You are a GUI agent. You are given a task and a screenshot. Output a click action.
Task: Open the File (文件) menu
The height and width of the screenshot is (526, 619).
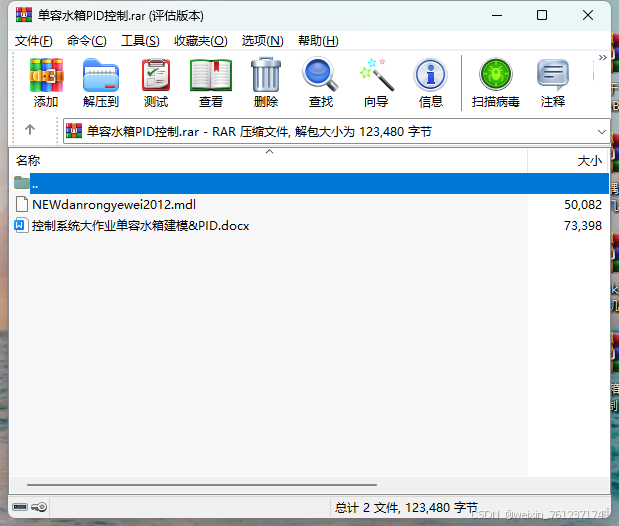pyautogui.click(x=34, y=41)
